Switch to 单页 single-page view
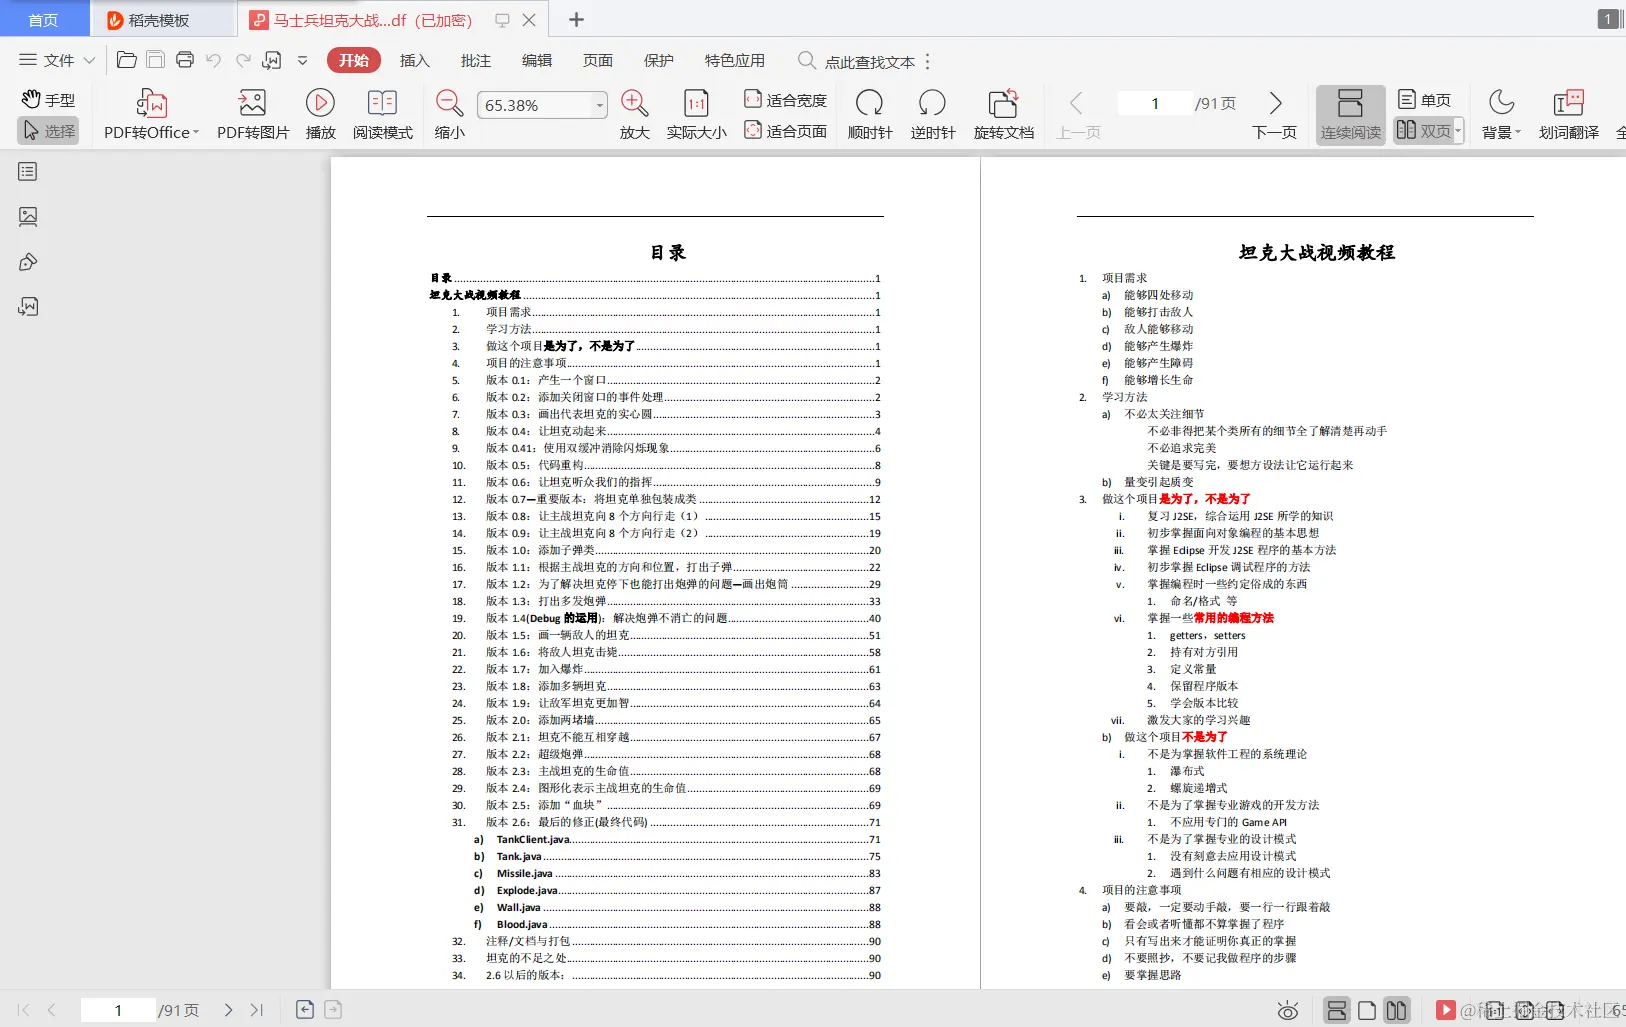1626x1027 pixels. 1425,99
